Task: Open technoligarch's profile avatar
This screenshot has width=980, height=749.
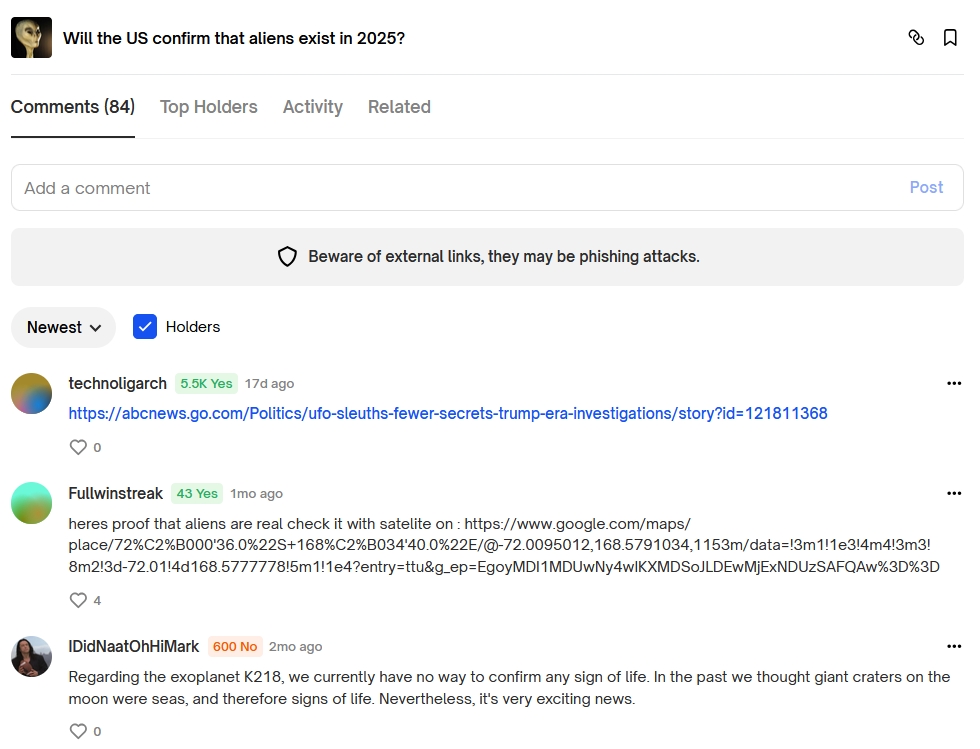Action: point(31,393)
